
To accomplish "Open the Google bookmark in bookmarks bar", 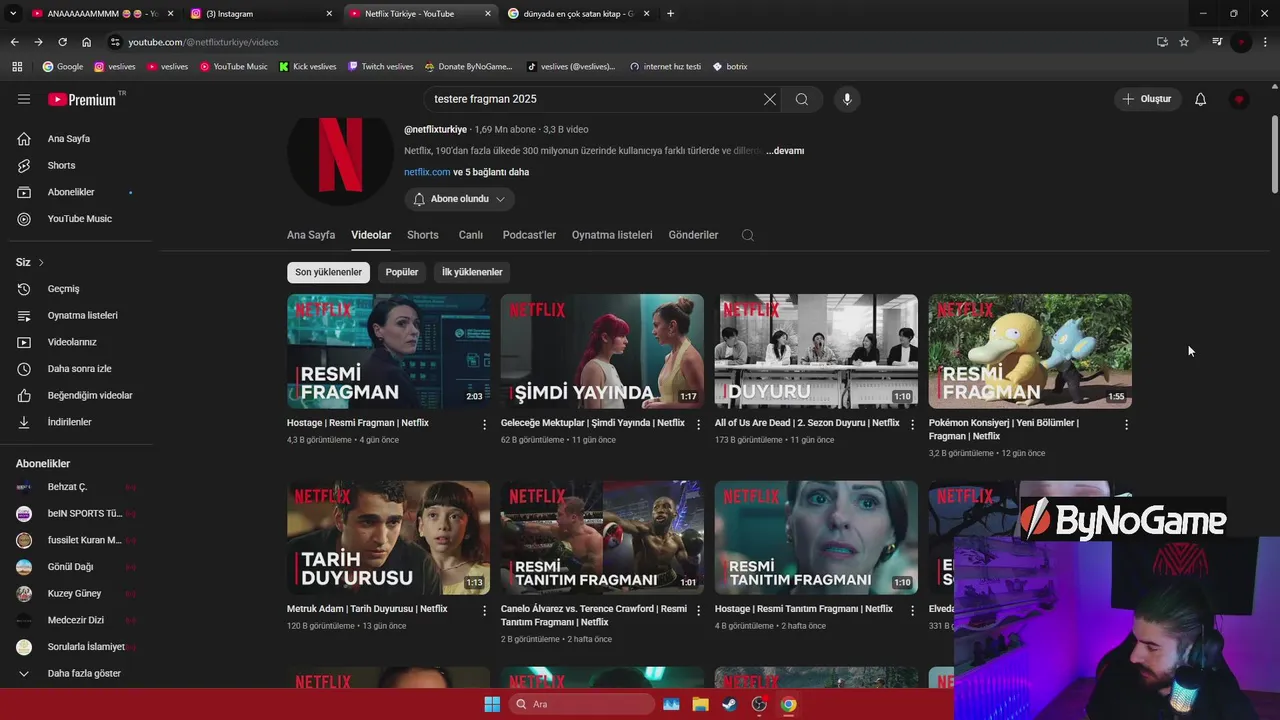I will [x=62, y=67].
